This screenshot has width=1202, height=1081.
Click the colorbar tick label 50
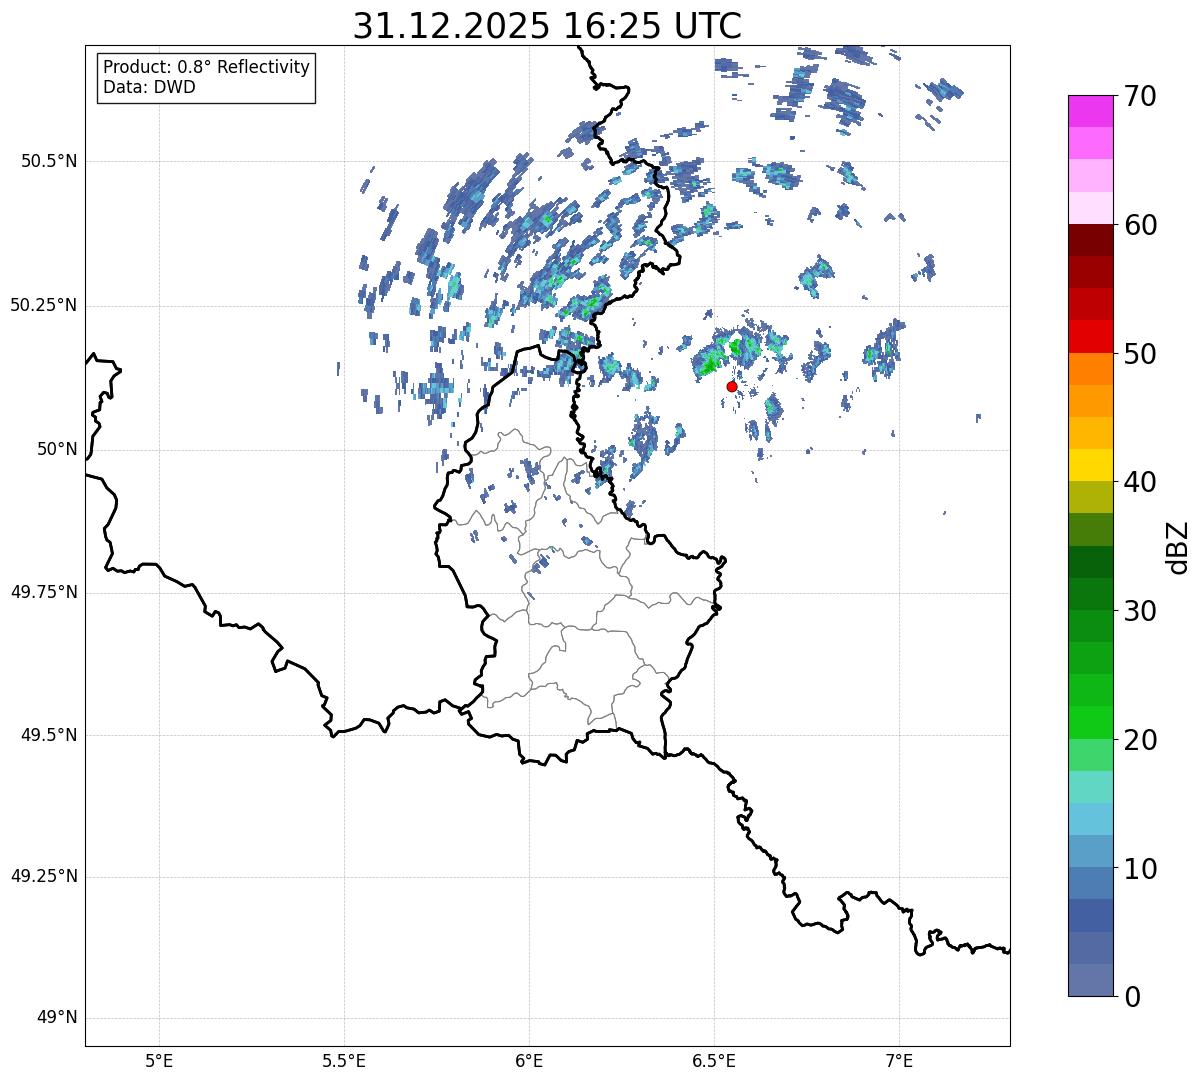tap(1141, 354)
